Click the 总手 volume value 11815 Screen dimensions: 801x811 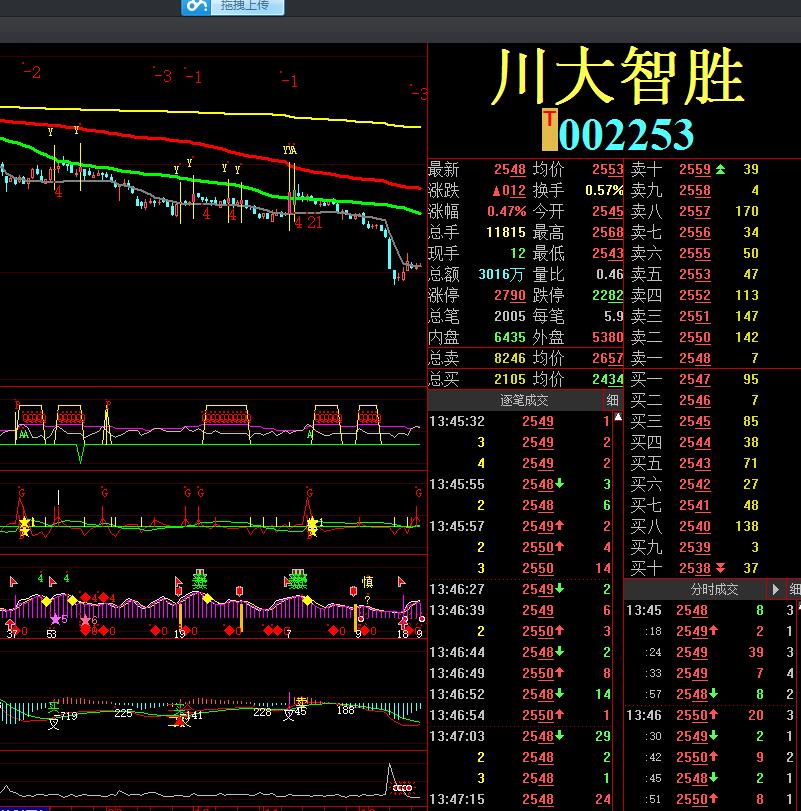[506, 233]
